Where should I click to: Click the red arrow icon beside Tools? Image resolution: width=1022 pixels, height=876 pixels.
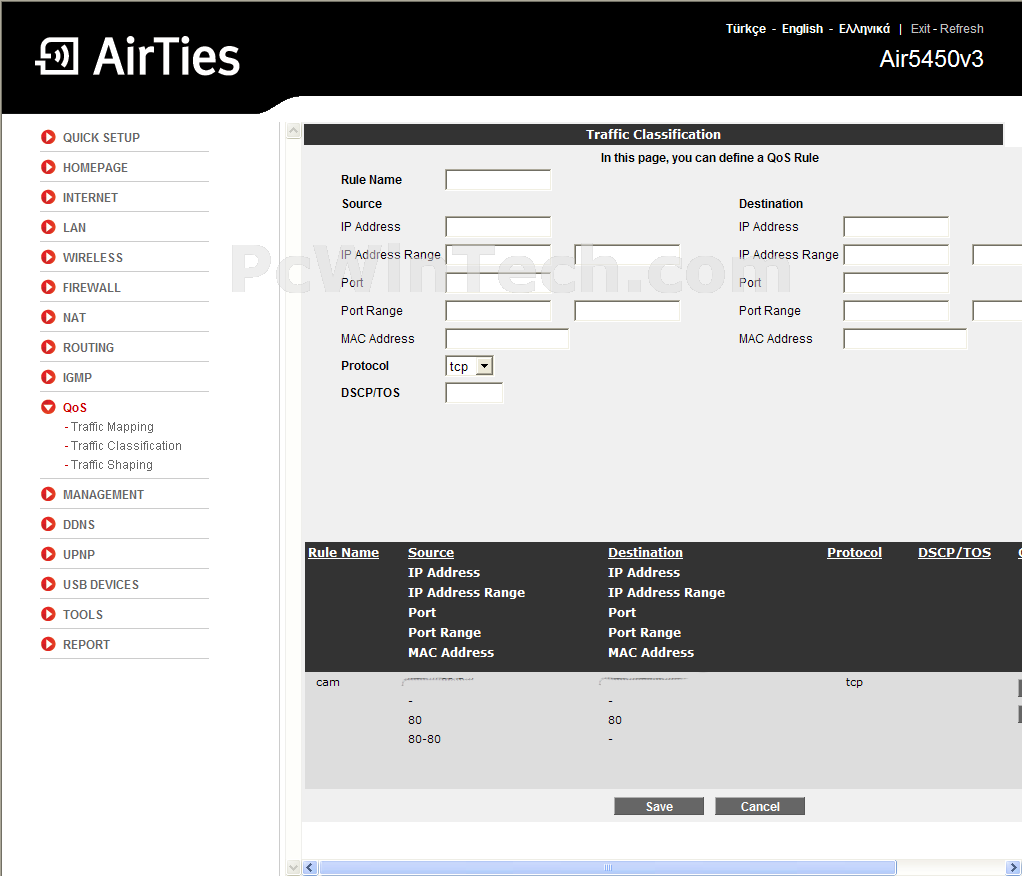[48, 614]
